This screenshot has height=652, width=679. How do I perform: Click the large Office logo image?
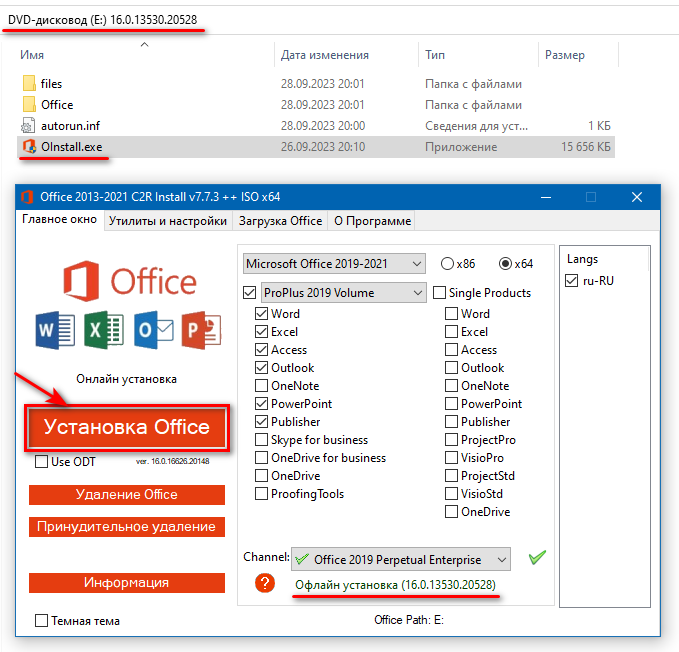130,281
